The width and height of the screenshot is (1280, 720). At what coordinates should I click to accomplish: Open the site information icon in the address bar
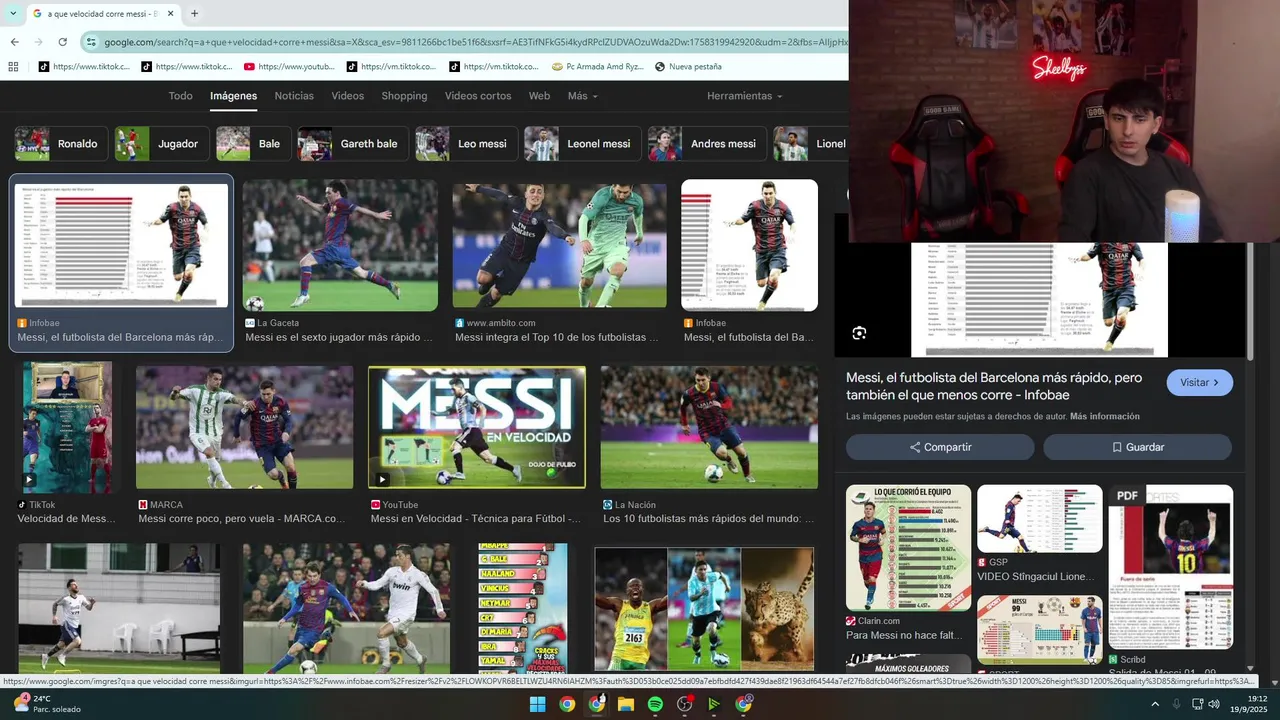91,42
